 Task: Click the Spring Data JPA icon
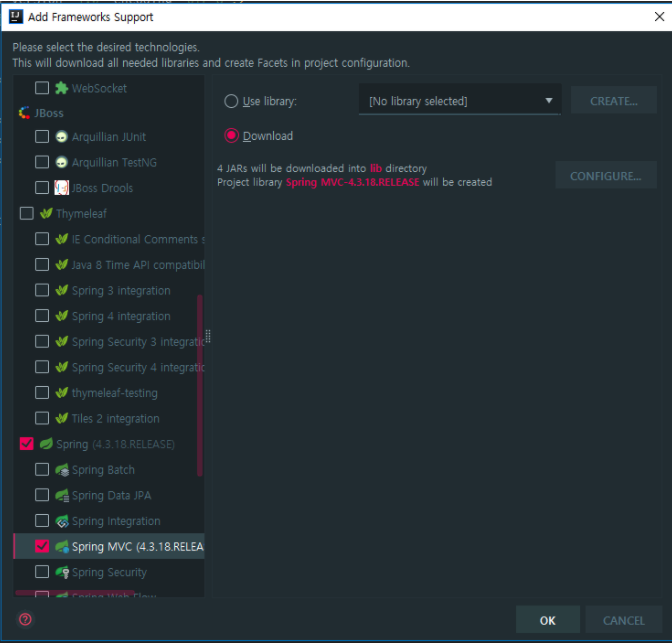pos(62,496)
